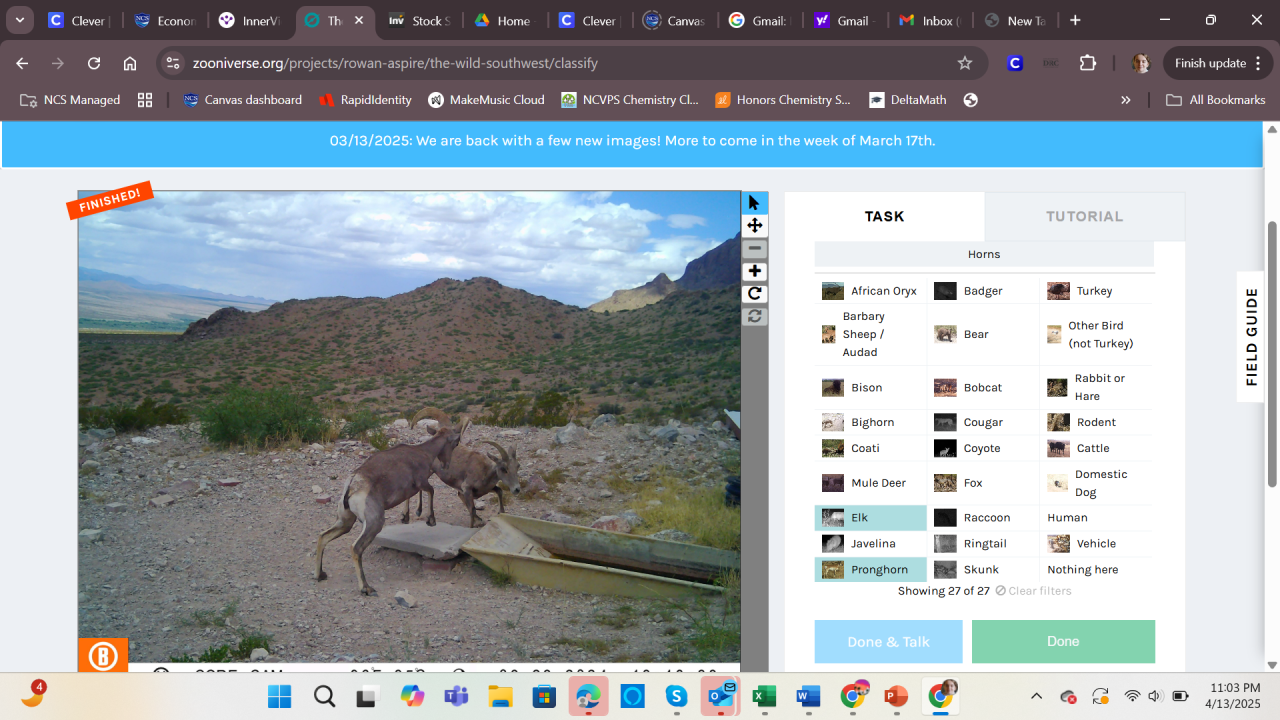Image resolution: width=1280 pixels, height=720 pixels.
Task: Open Windows Start menu
Action: pyautogui.click(x=280, y=696)
